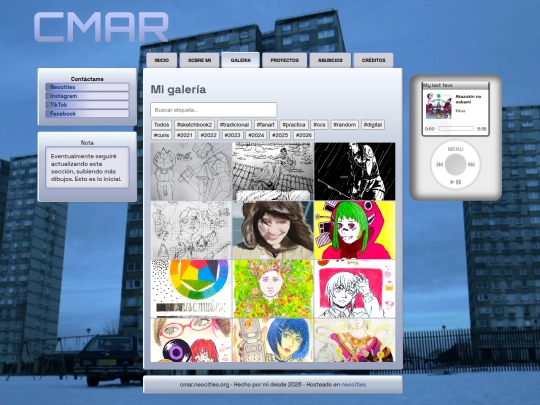The width and height of the screenshot is (540, 405).
Task: Skip to previous track on iPod wheel
Action: (439, 165)
